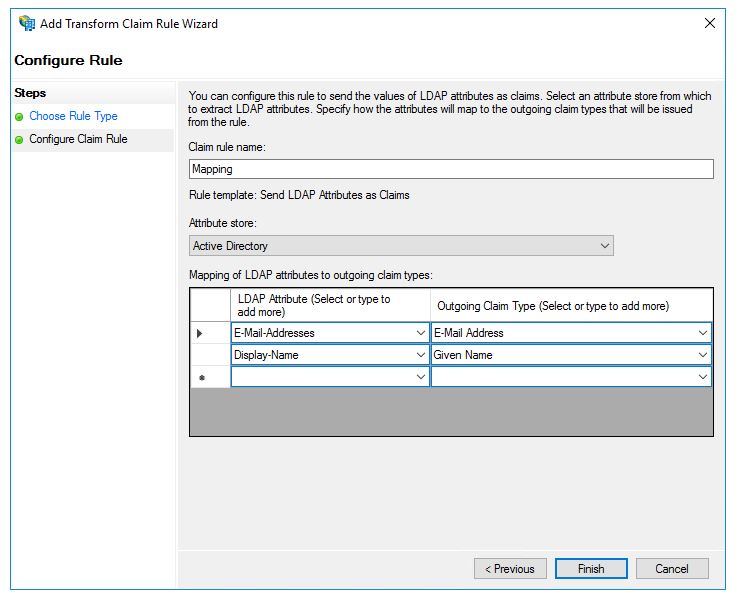The width and height of the screenshot is (742, 601).
Task: Click the Configure Rule page title
Action: click(68, 60)
